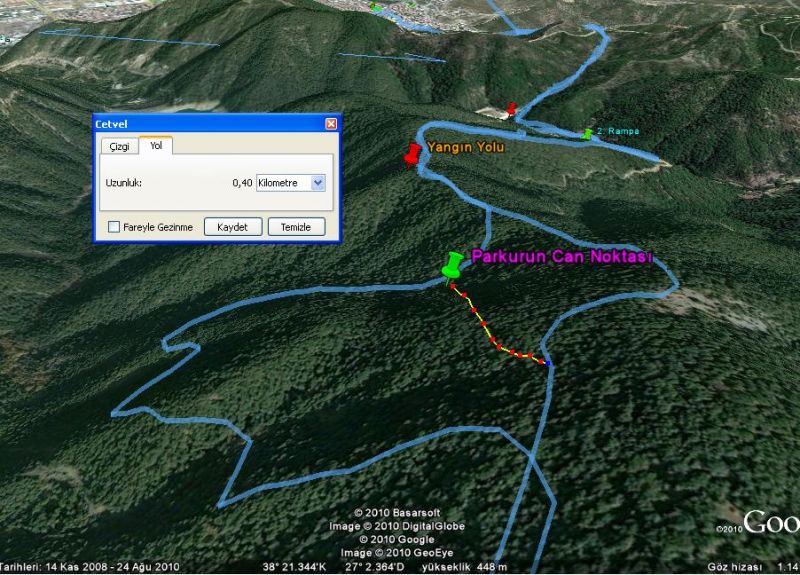Click the blue endpoint of the measured path

(x=548, y=362)
